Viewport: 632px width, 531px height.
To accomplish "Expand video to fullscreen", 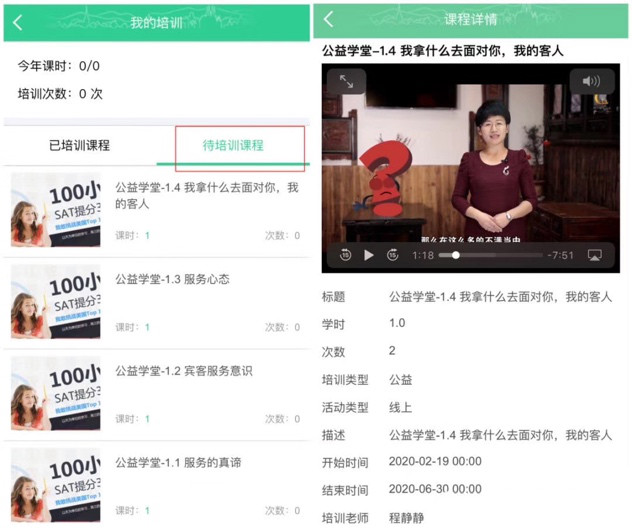I will click(346, 82).
